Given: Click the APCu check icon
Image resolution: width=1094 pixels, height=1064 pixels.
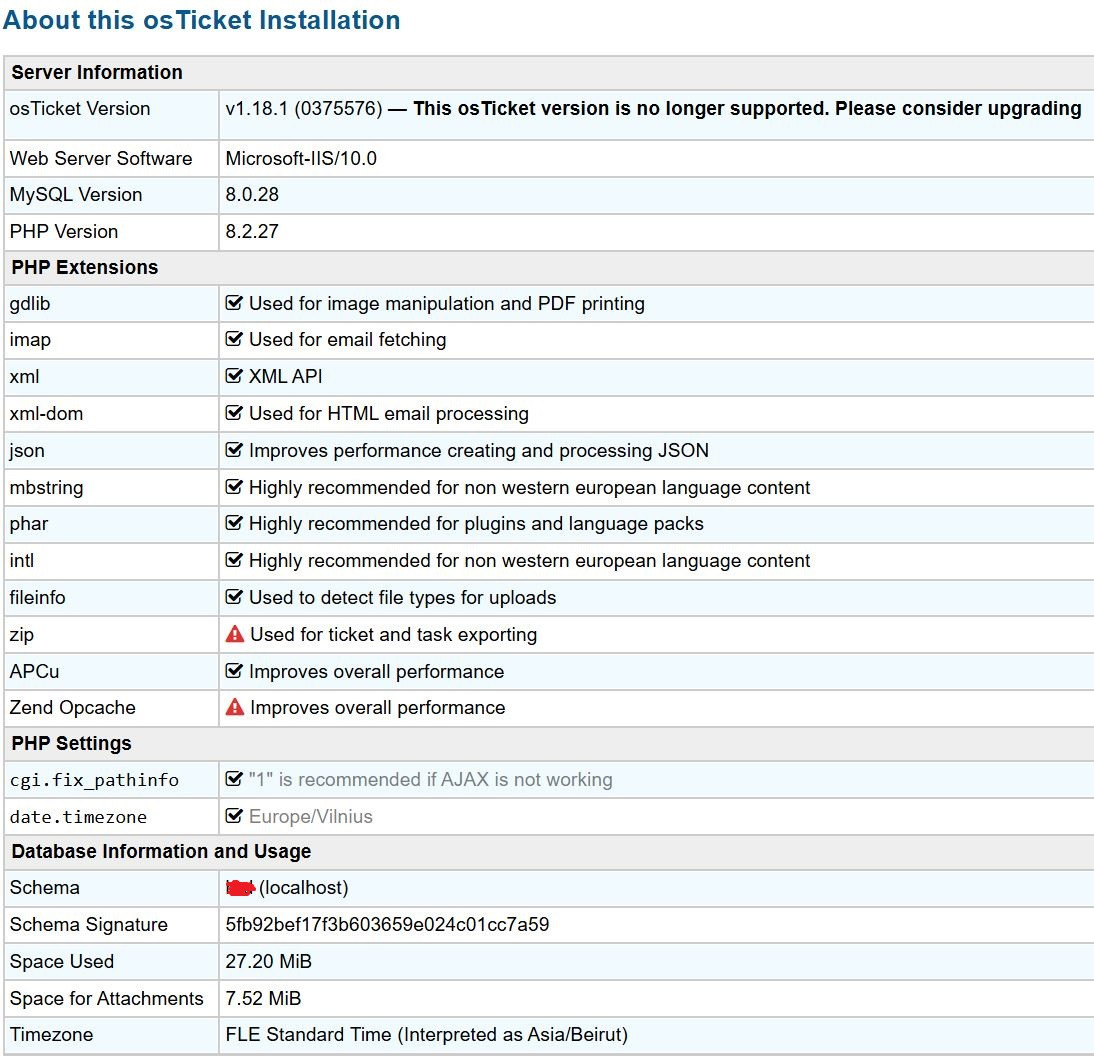Looking at the screenshot, I should click(x=234, y=671).
